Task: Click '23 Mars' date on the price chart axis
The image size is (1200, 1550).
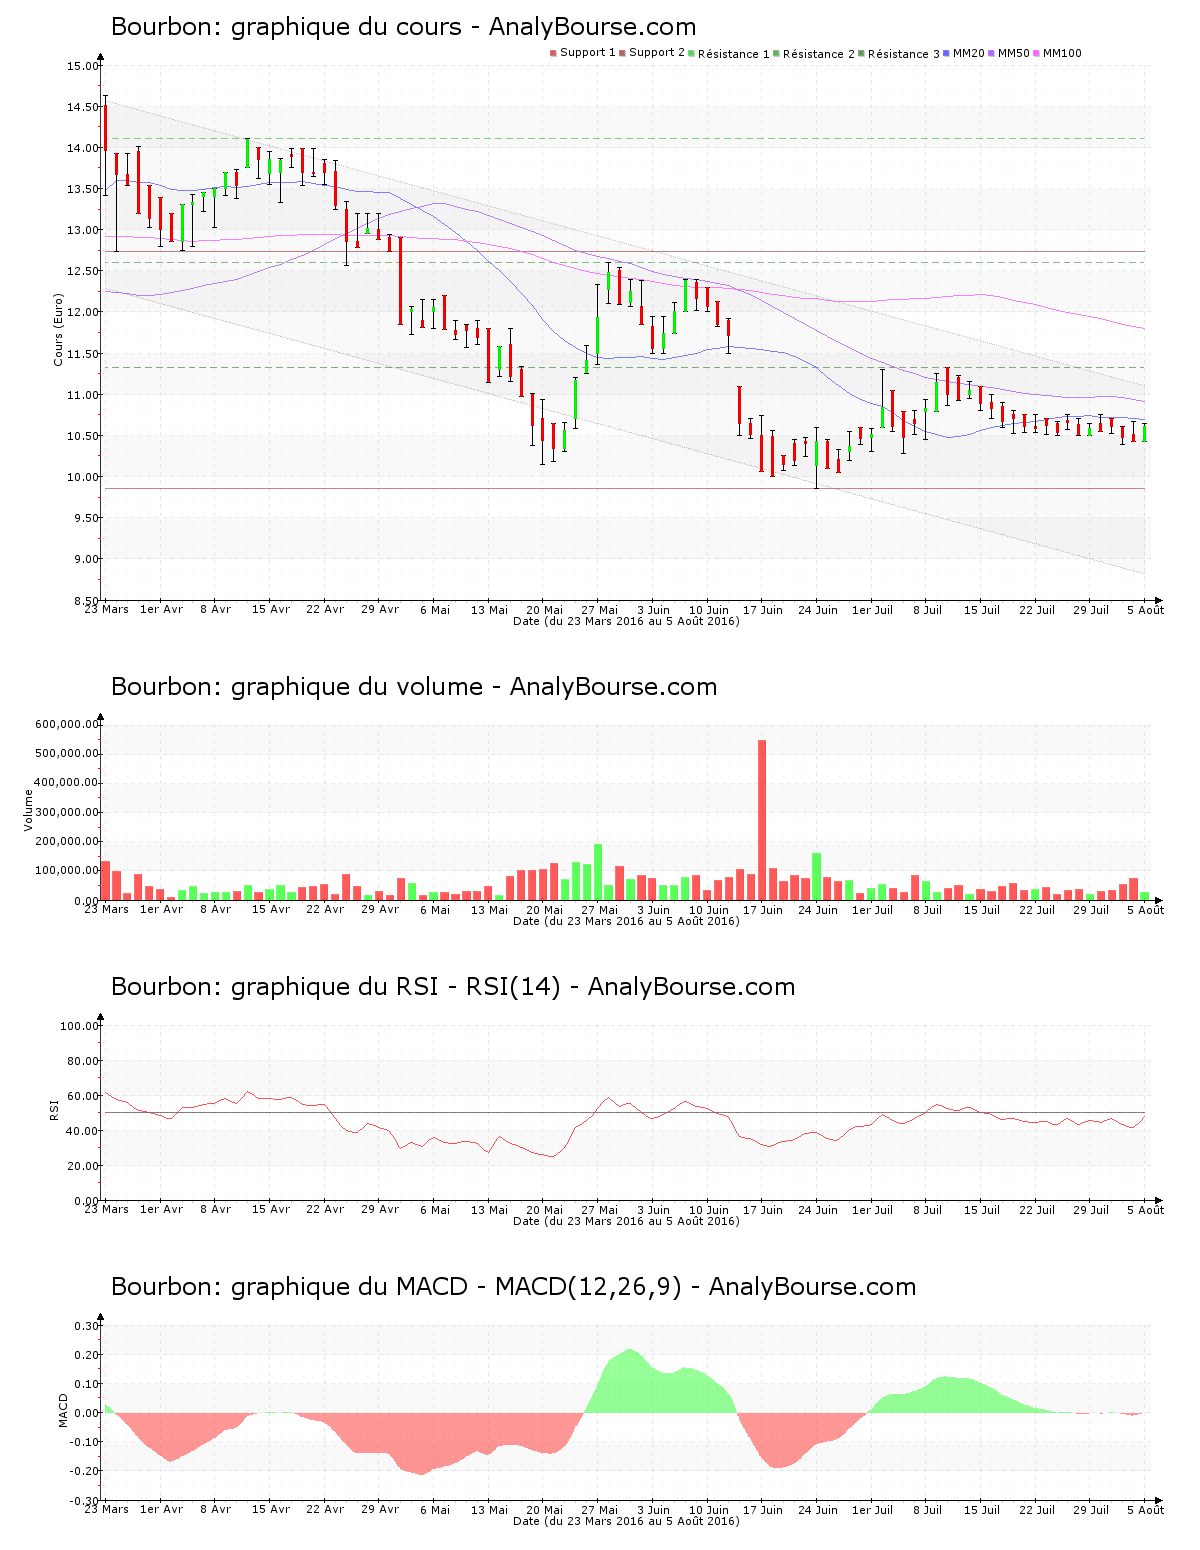Action: 107,610
